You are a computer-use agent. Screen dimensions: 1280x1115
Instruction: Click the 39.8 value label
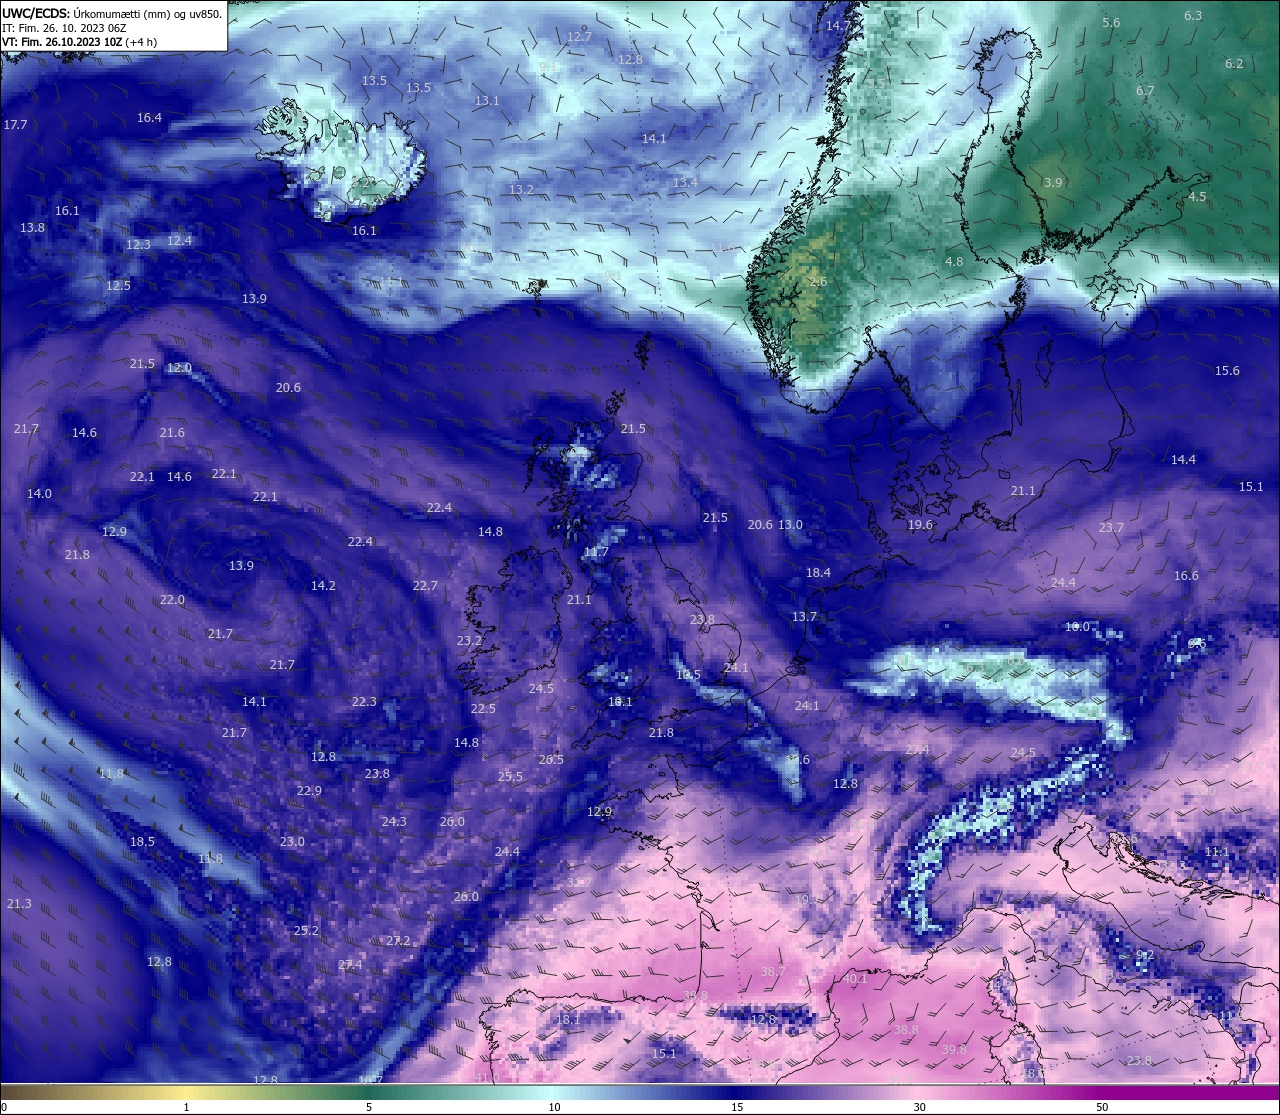pos(954,1050)
